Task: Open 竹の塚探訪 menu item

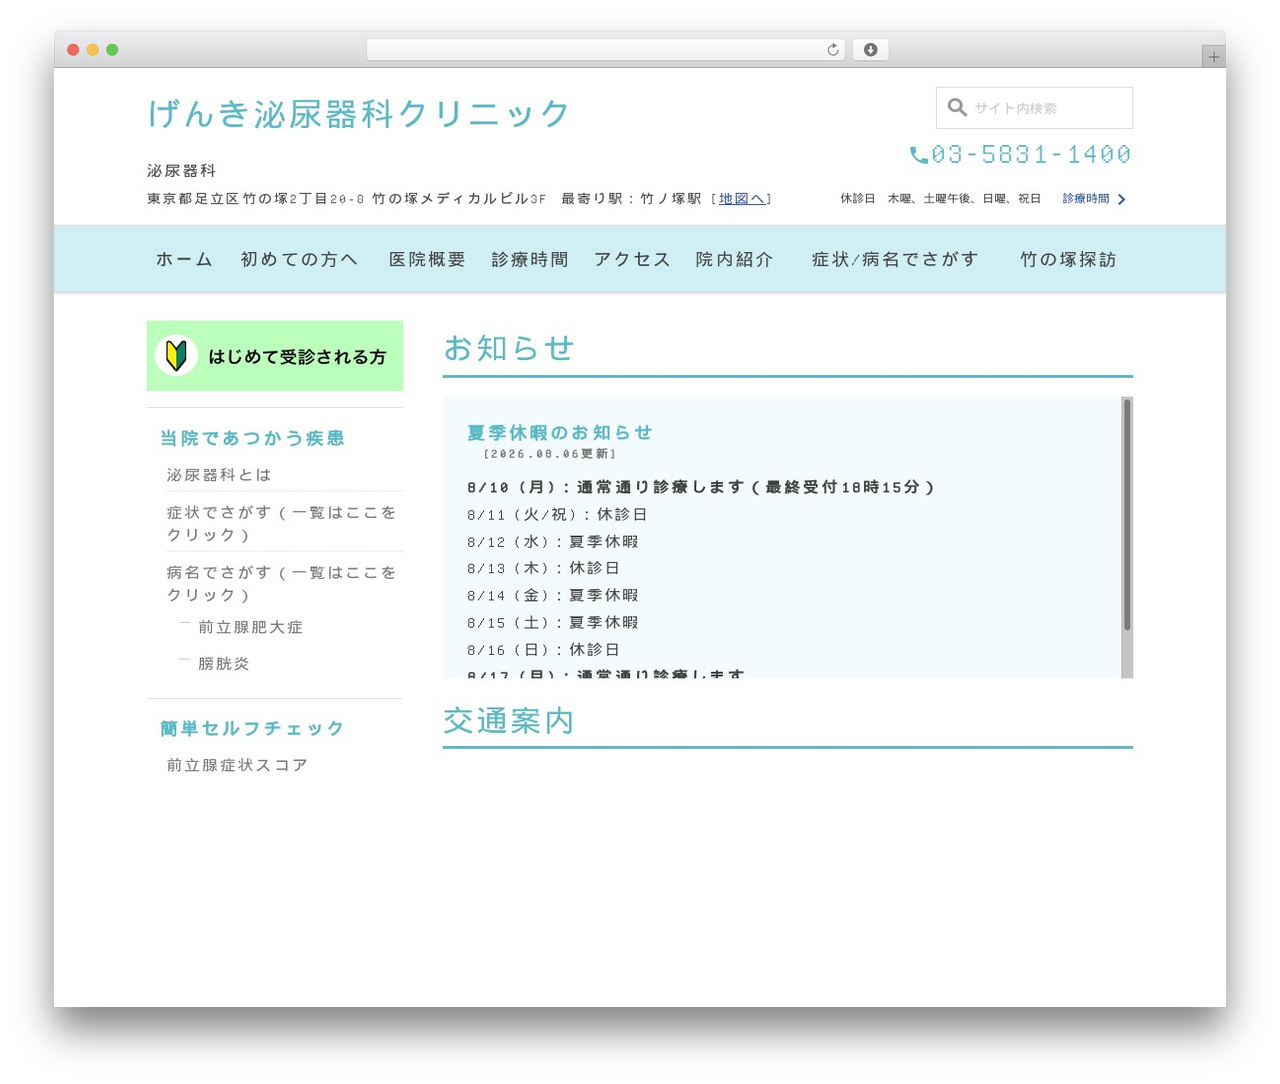Action: (1068, 259)
